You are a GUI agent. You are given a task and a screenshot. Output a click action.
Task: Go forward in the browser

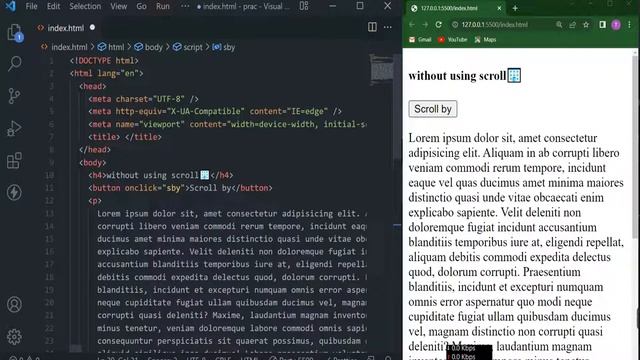pos(425,24)
